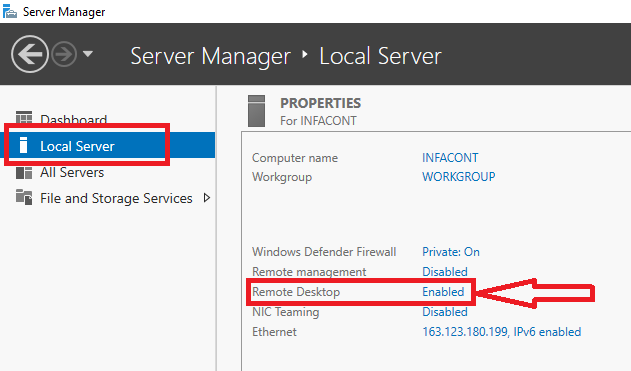Open Windows Defender Firewall Private: On

[x=451, y=252]
